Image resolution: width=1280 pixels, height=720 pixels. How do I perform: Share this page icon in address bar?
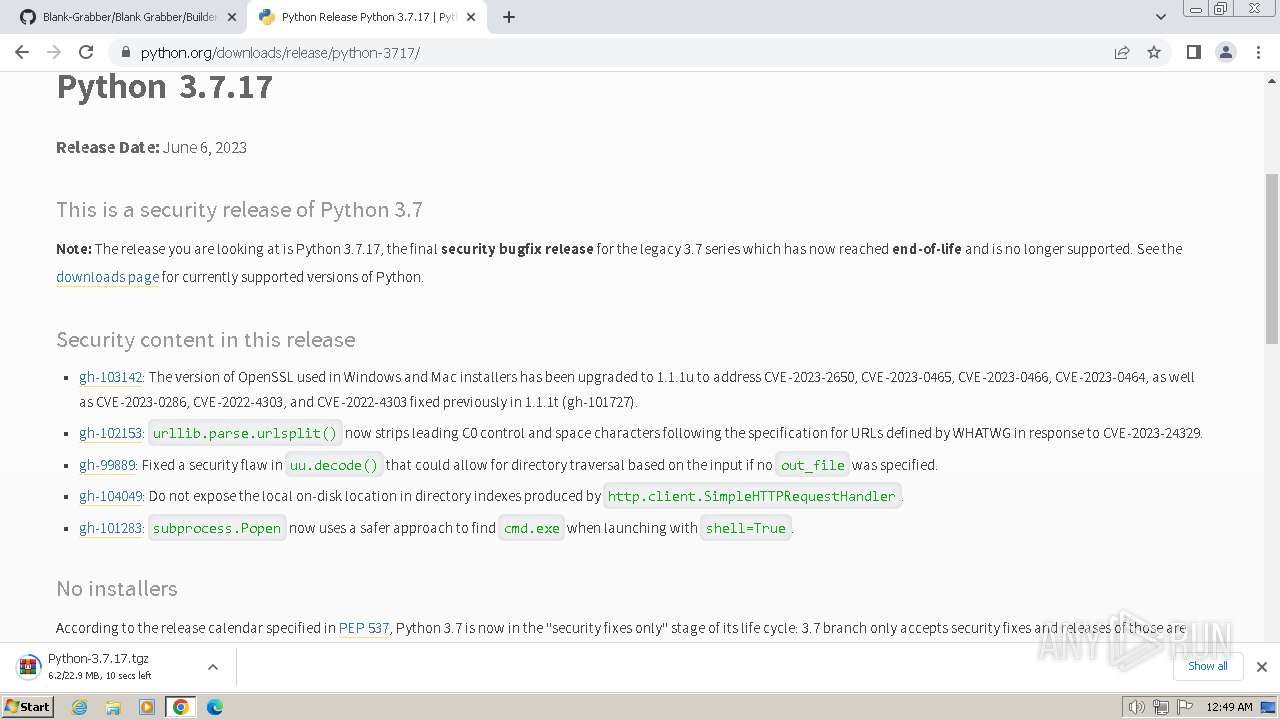pos(1122,52)
